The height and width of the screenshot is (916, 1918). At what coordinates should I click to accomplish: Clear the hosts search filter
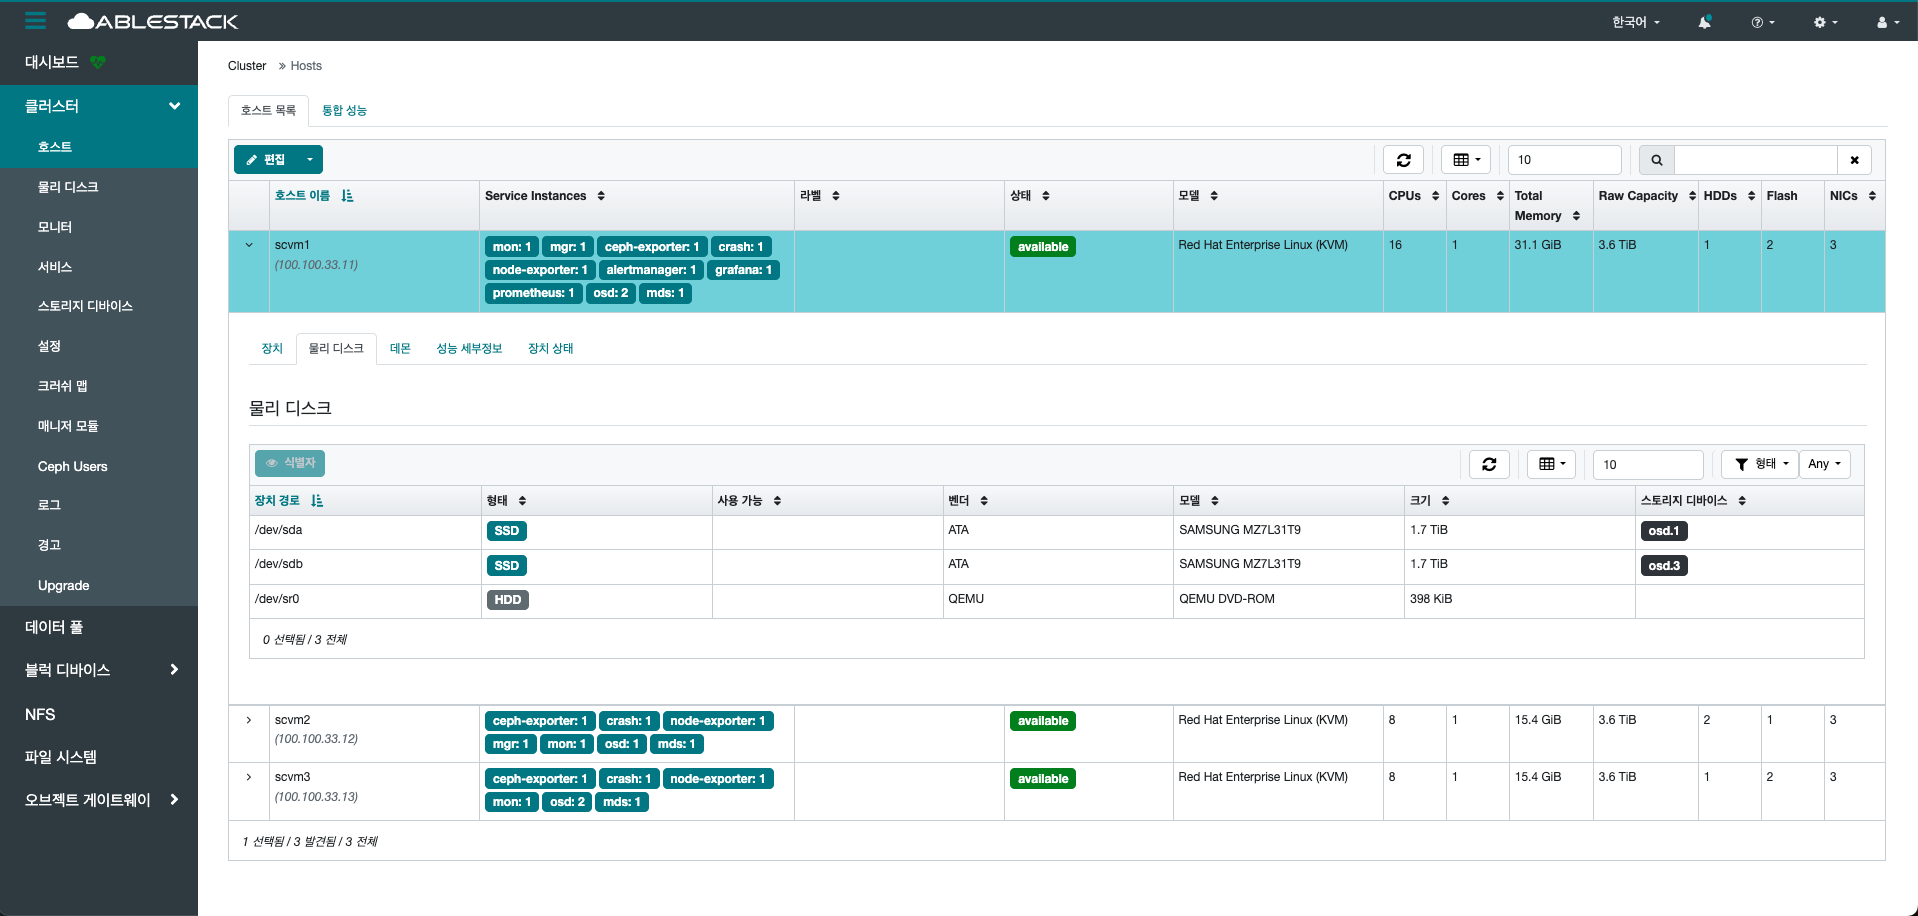(x=1854, y=160)
